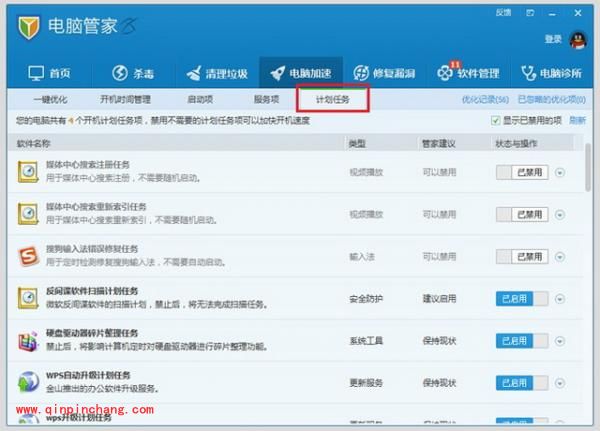Click the 状态与操作 column header
Image resolution: width=600 pixels, height=431 pixels.
(516, 144)
